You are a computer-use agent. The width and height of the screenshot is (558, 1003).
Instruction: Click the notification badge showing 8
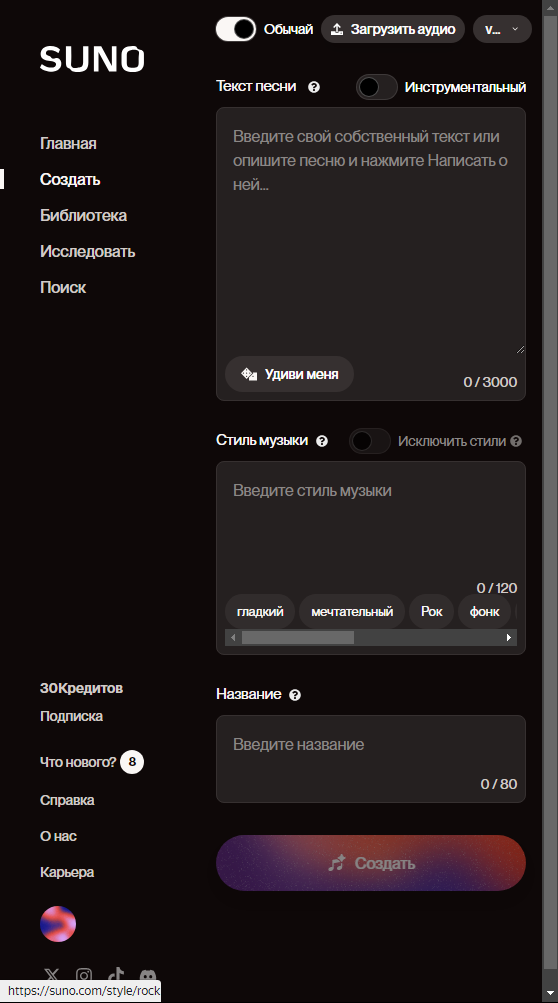[x=132, y=762]
